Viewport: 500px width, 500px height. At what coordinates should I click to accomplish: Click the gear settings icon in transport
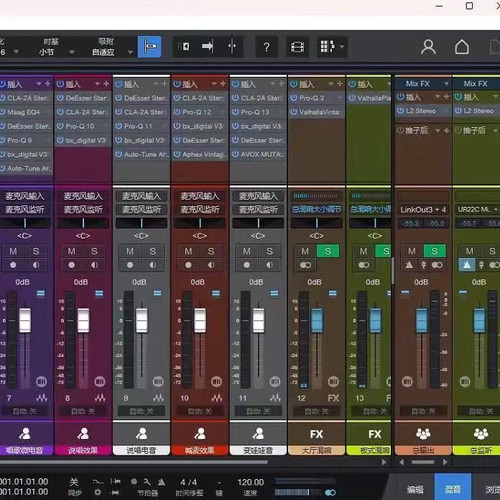point(98,492)
